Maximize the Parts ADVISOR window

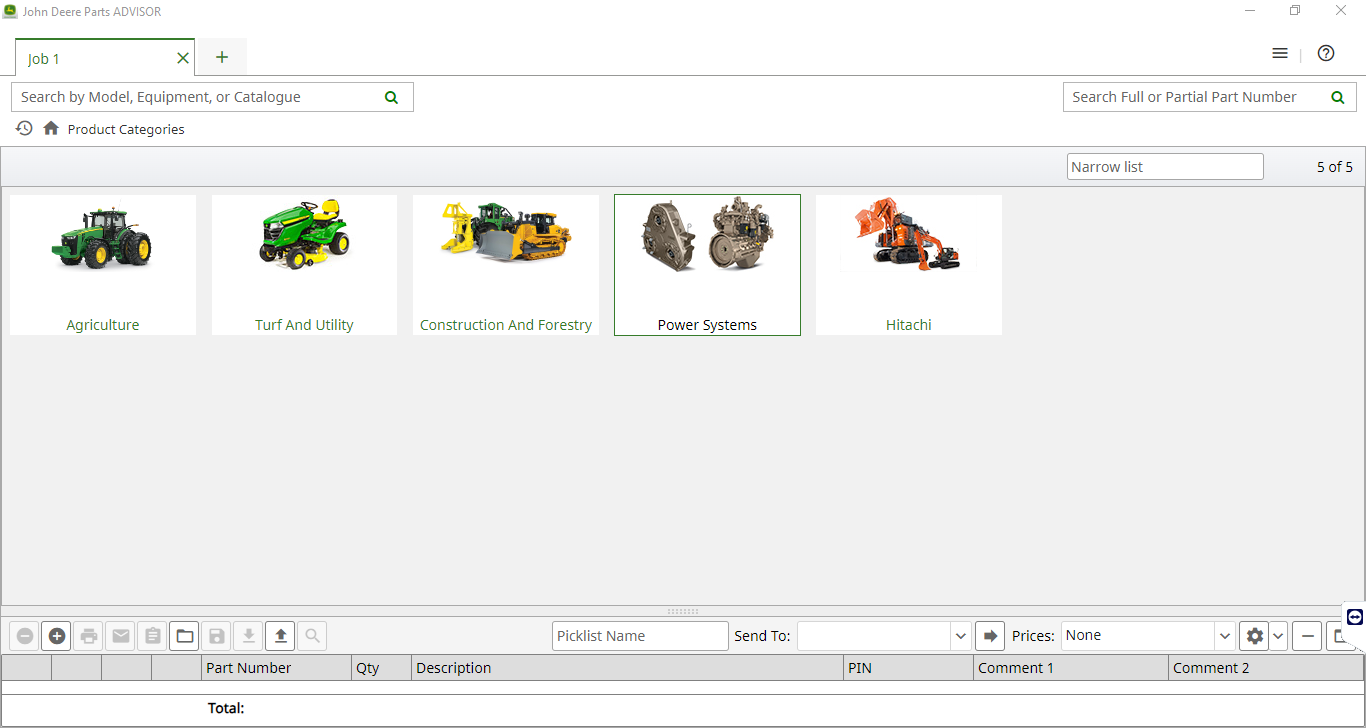[x=1295, y=11]
